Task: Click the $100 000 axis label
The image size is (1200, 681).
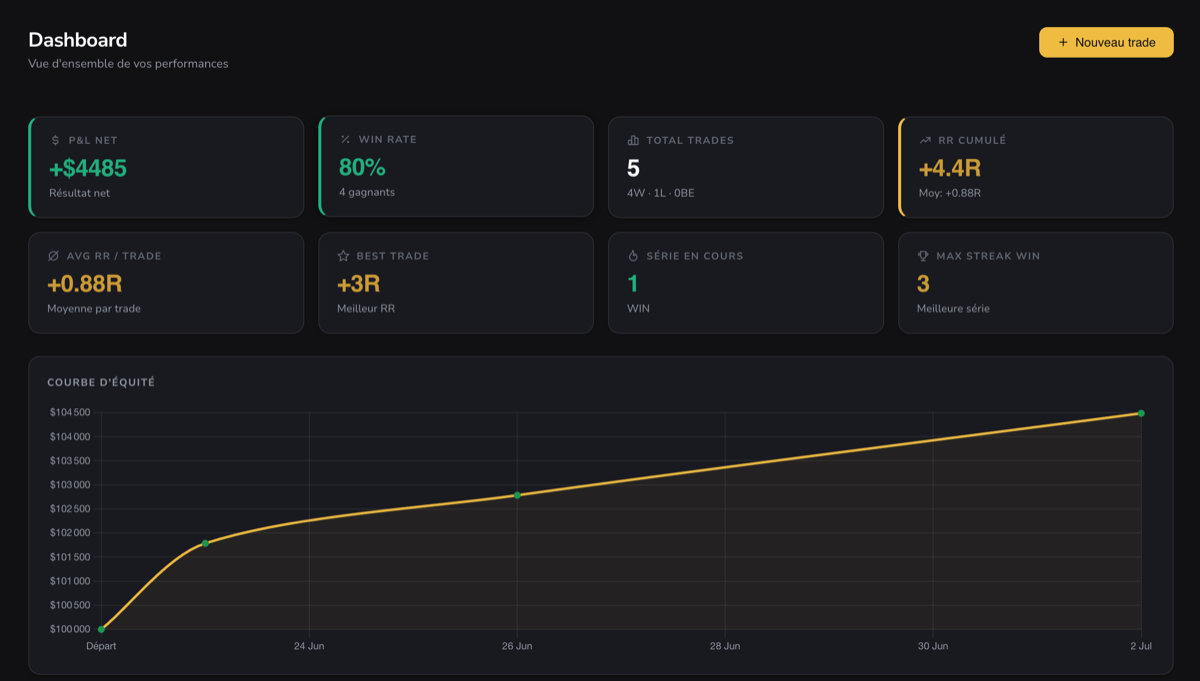Action: [x=69, y=629]
